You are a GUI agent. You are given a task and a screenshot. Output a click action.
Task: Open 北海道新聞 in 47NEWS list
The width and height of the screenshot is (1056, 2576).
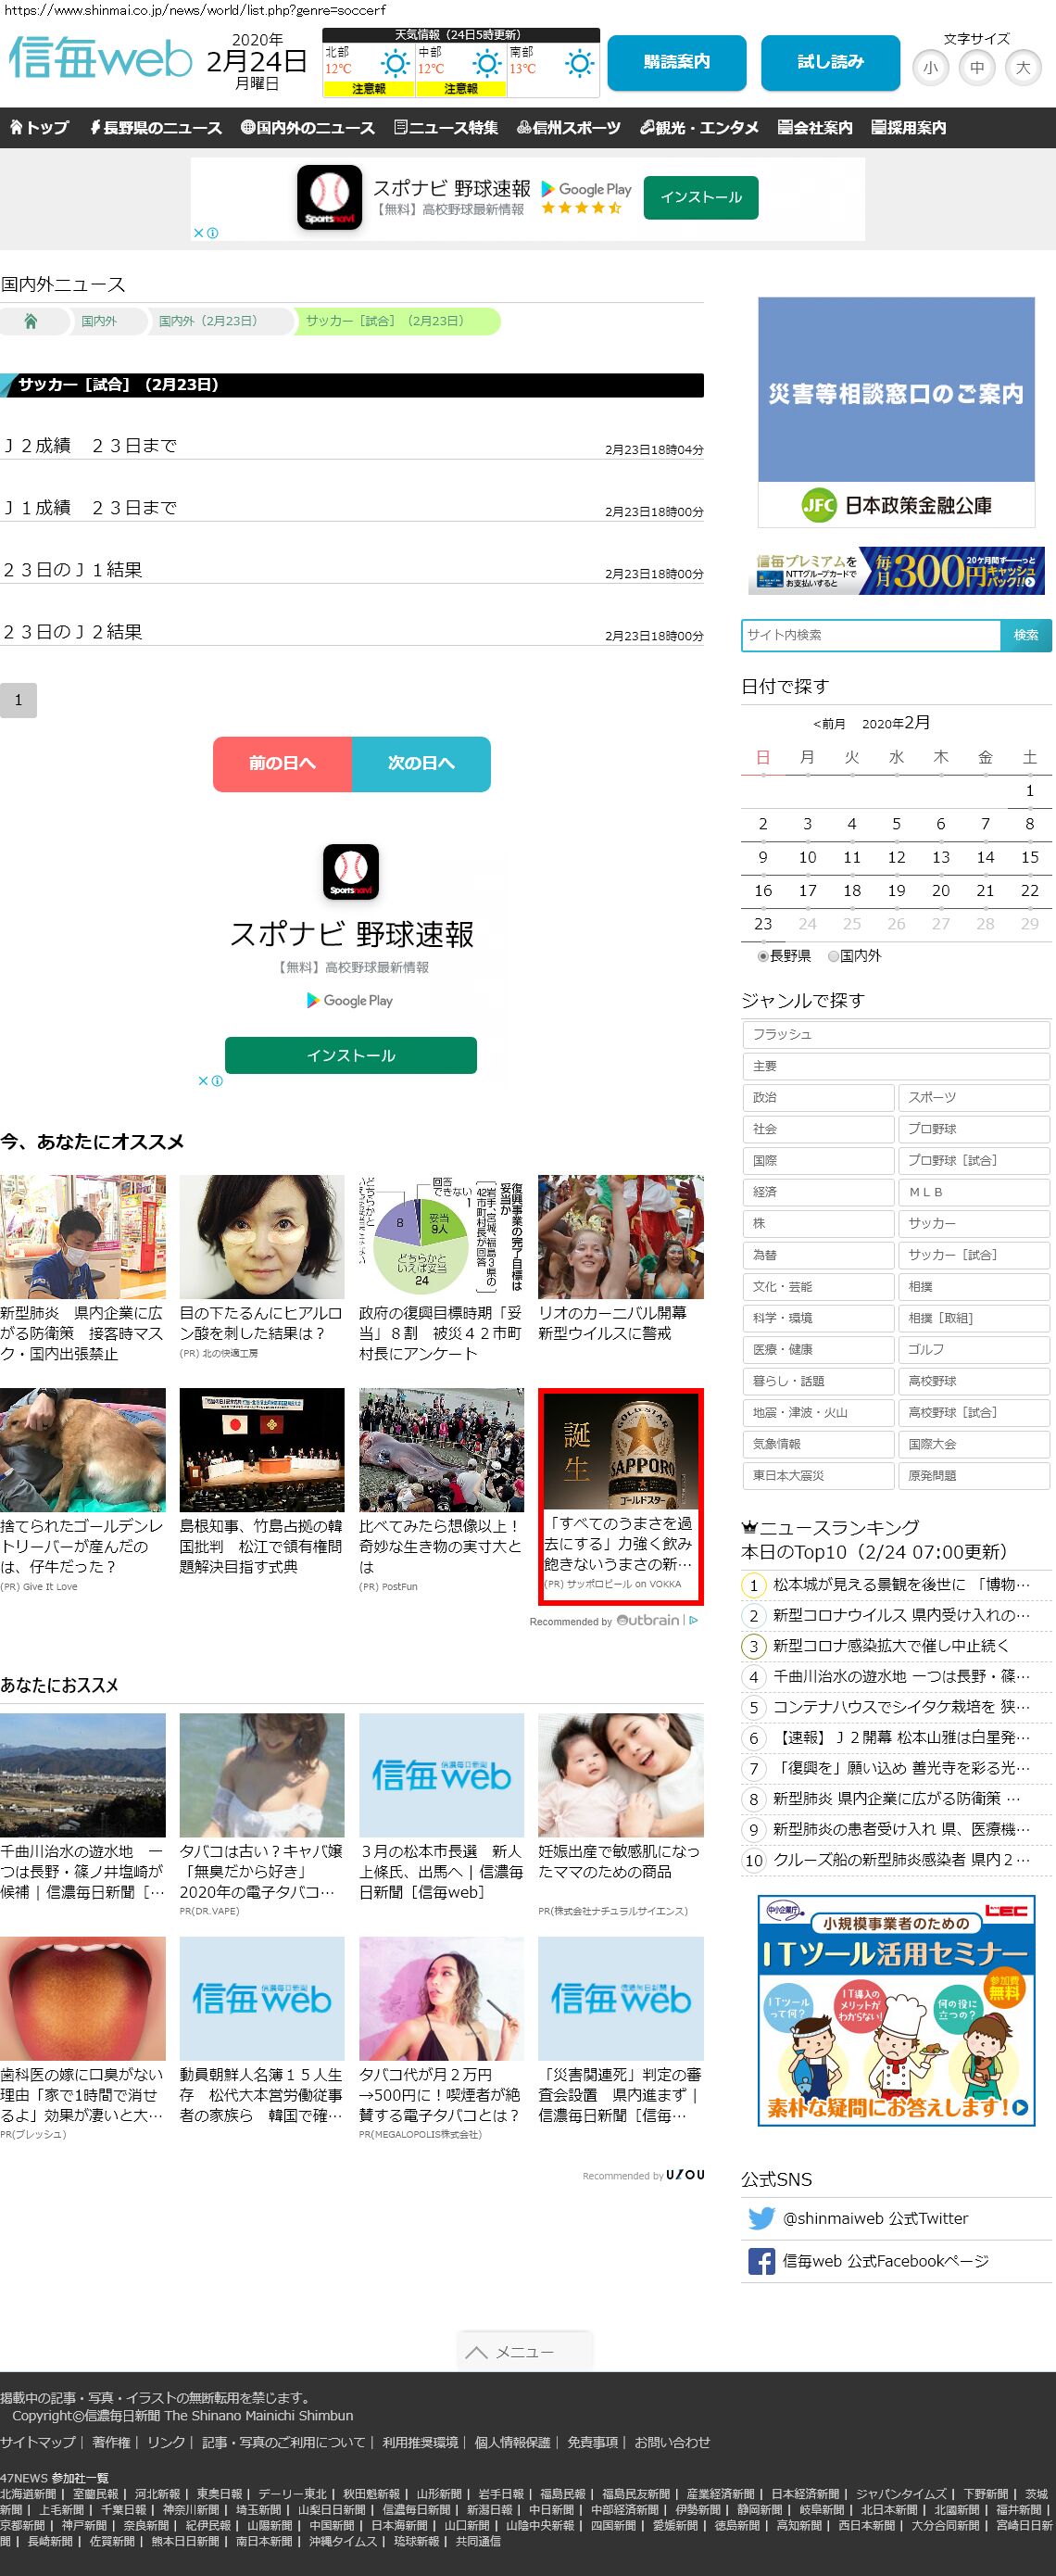pyautogui.click(x=28, y=2494)
